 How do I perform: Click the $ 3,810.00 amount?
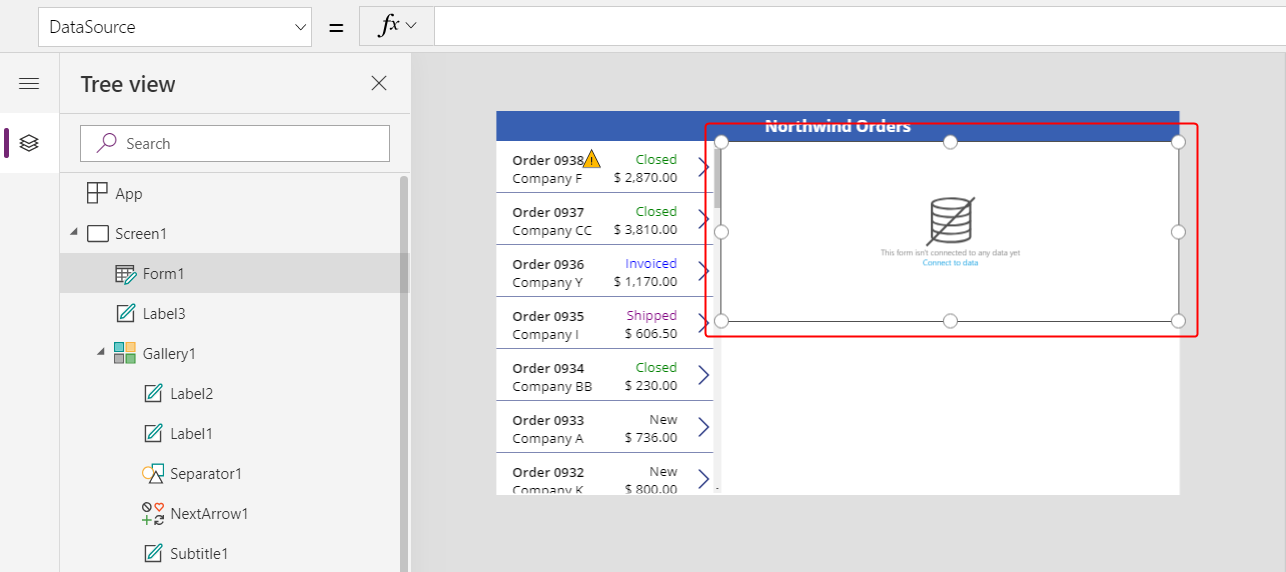point(645,230)
